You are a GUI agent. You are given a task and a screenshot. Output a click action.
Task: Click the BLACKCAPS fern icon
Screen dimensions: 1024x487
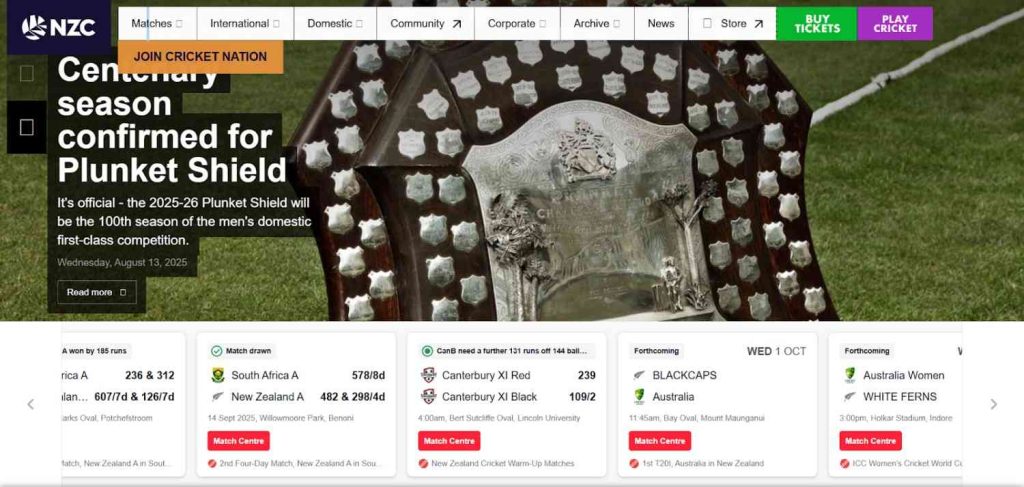point(639,375)
